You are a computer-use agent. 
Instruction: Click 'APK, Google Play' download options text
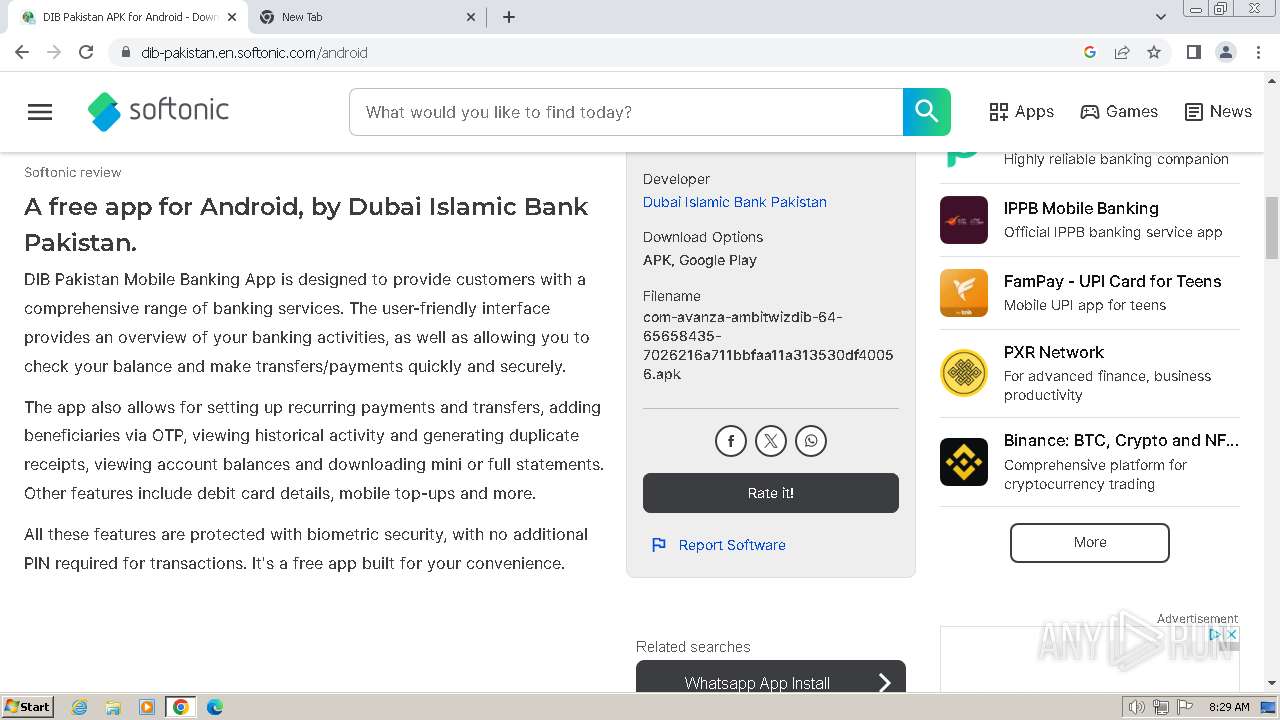click(x=700, y=260)
